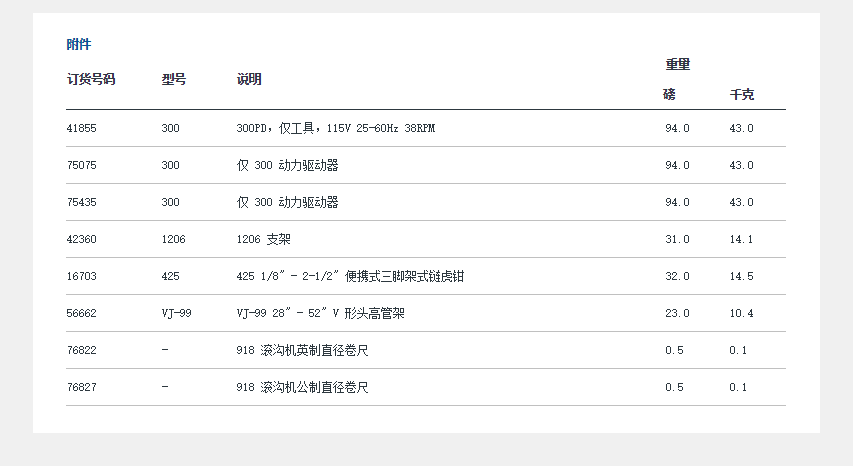Select the 千克 weight sub-header
854x466 pixels.
(x=741, y=95)
